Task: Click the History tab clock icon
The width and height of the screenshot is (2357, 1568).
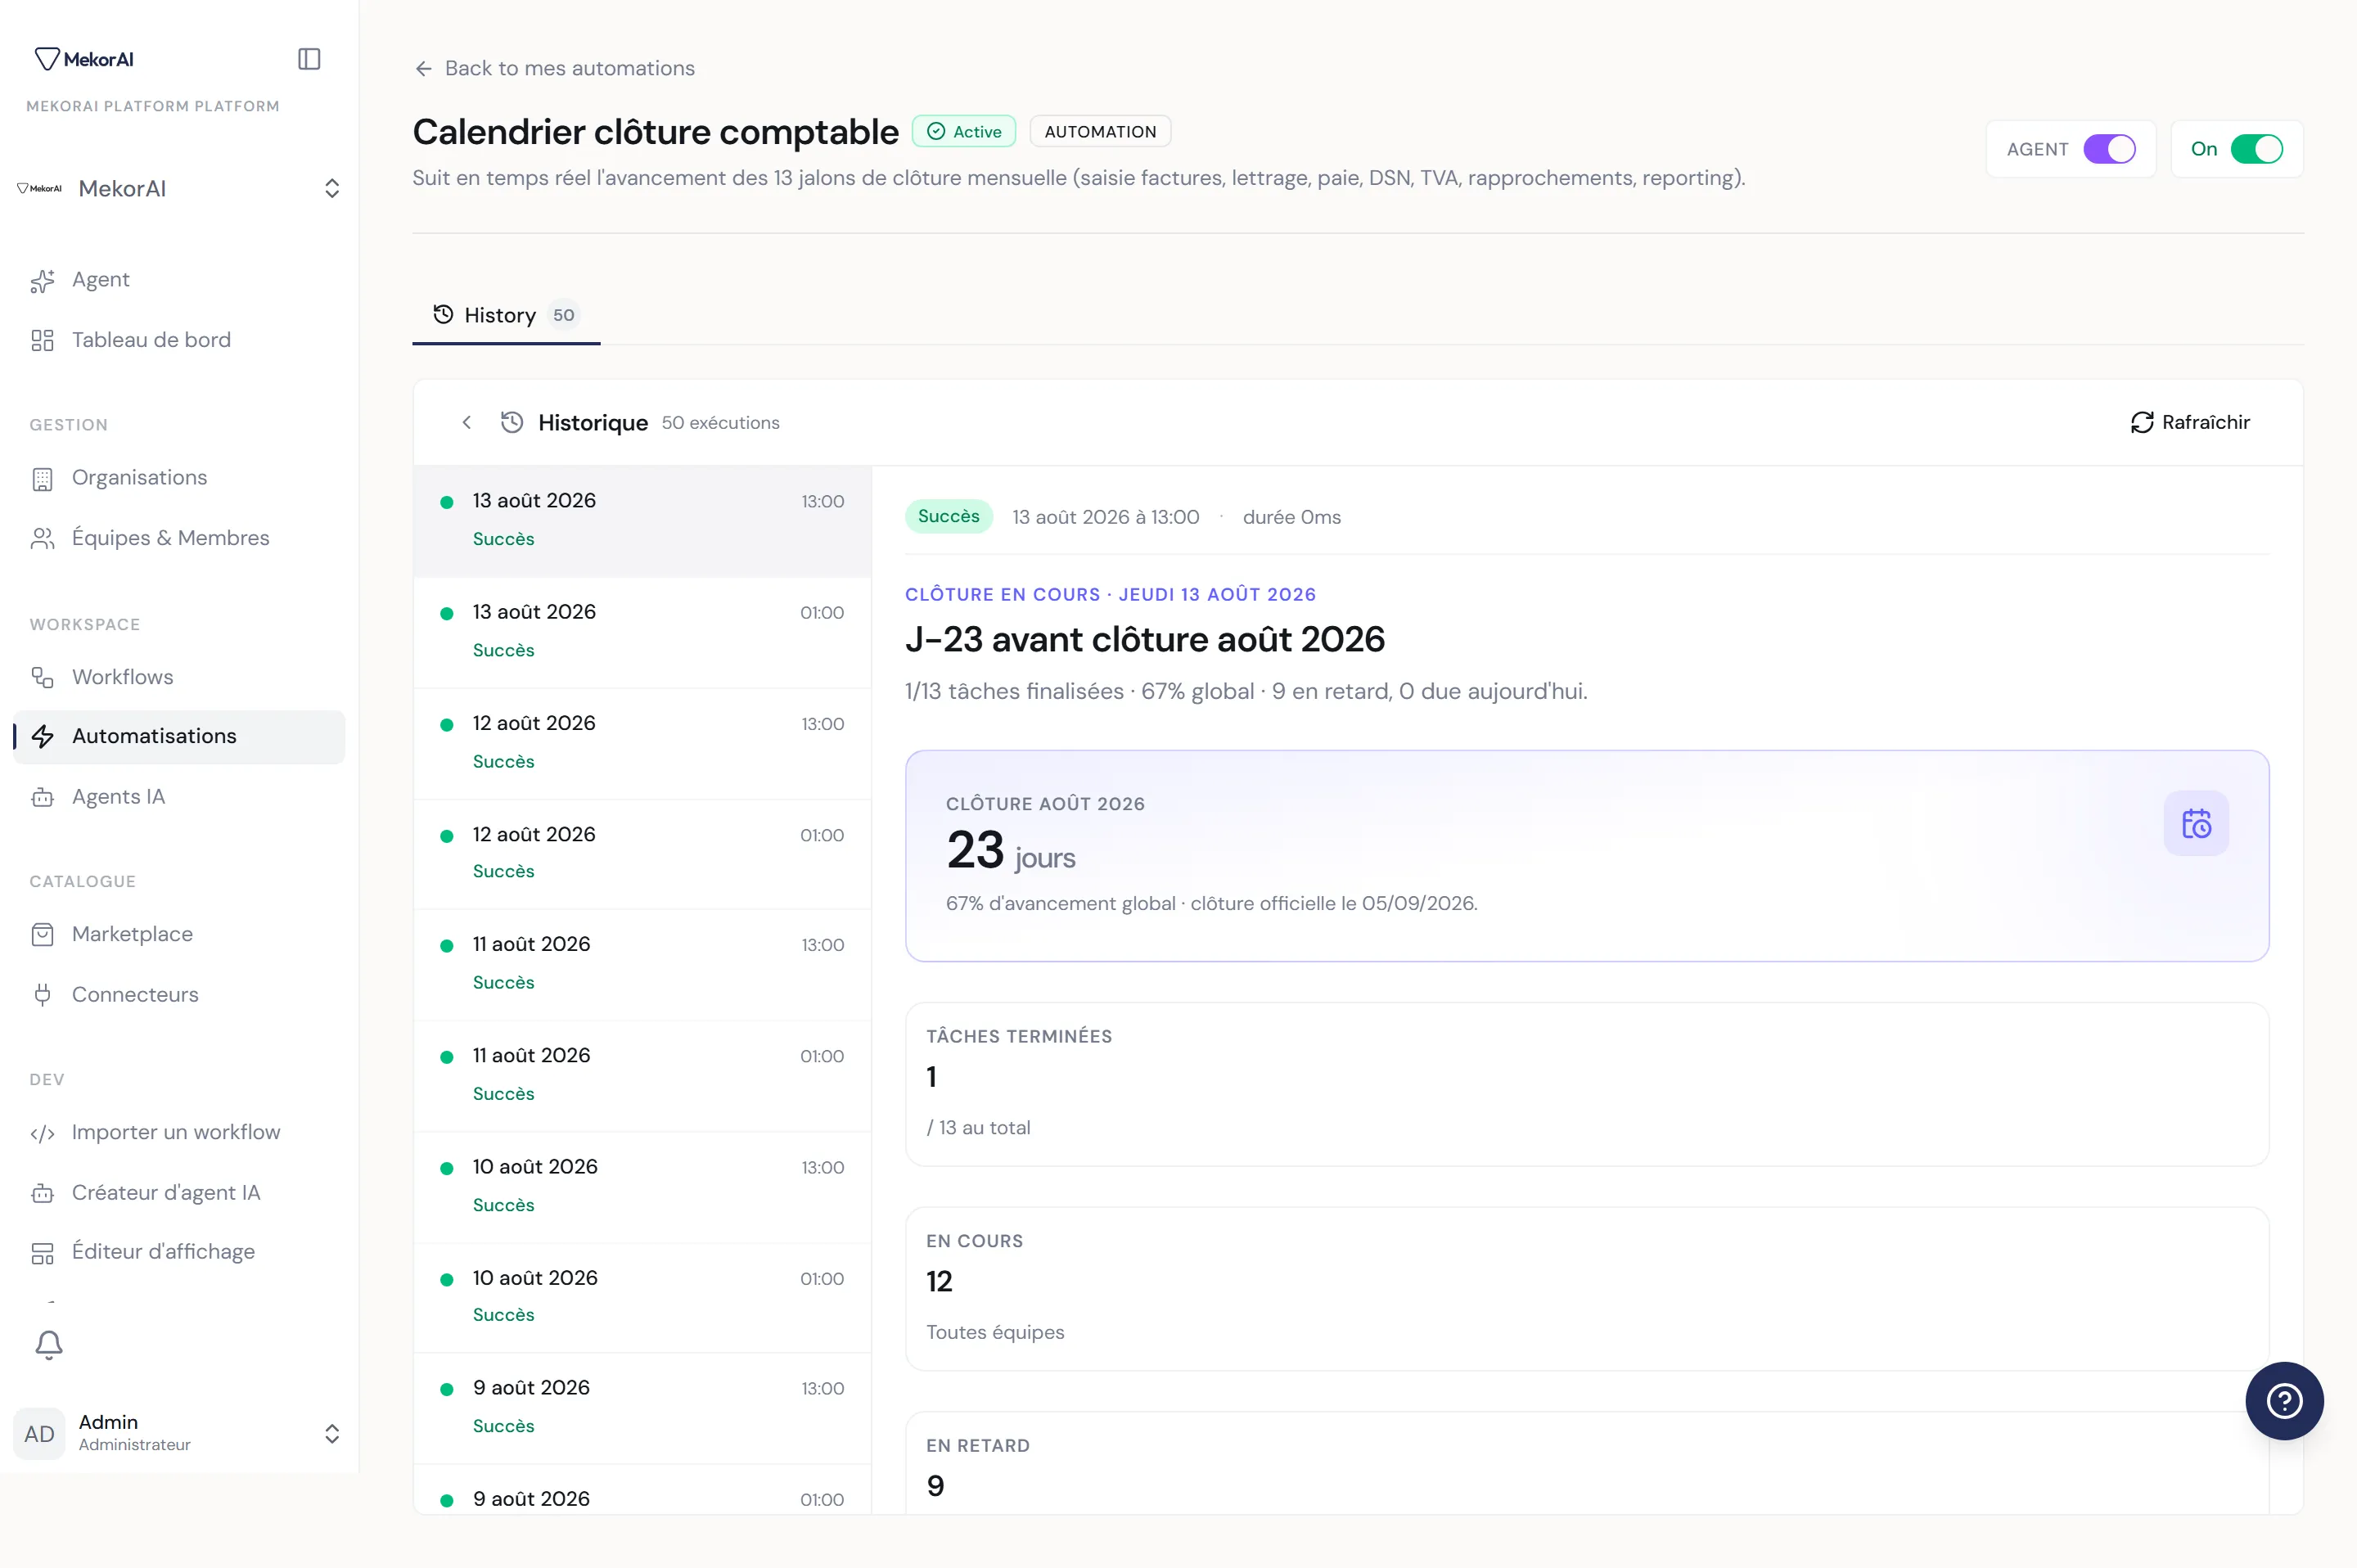Action: tap(443, 314)
